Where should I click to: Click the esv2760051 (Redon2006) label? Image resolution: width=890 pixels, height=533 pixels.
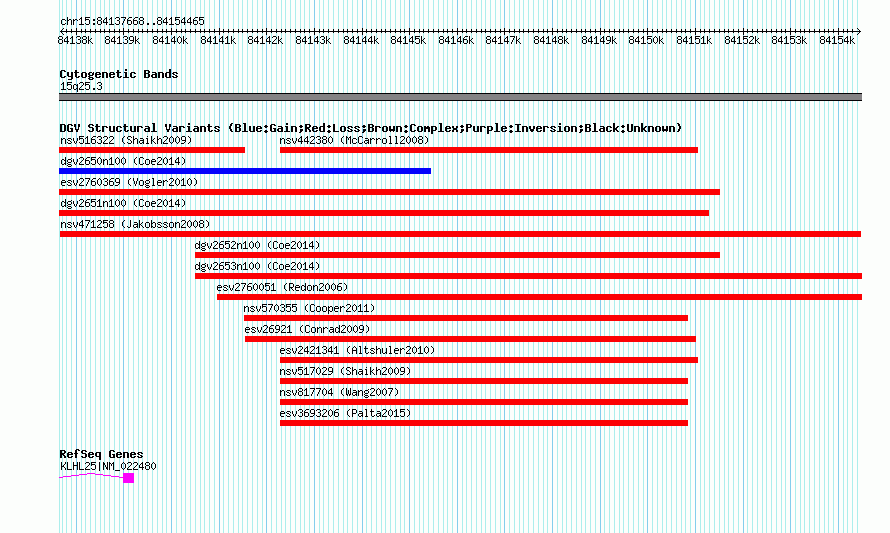pos(282,287)
